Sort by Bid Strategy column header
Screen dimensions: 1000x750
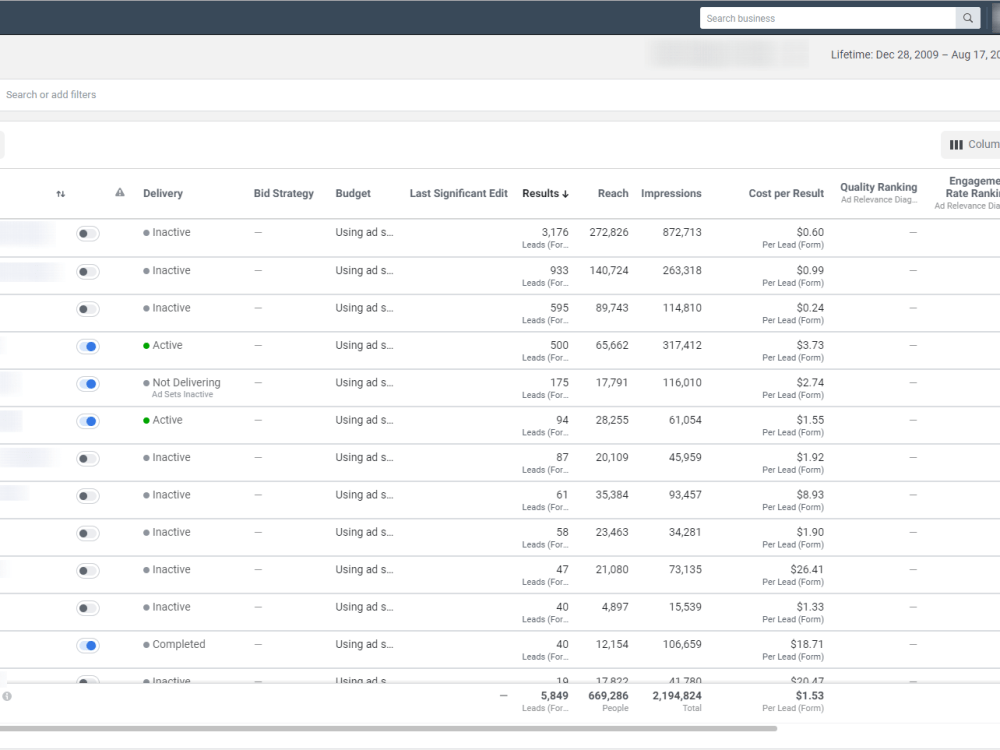[x=284, y=193]
